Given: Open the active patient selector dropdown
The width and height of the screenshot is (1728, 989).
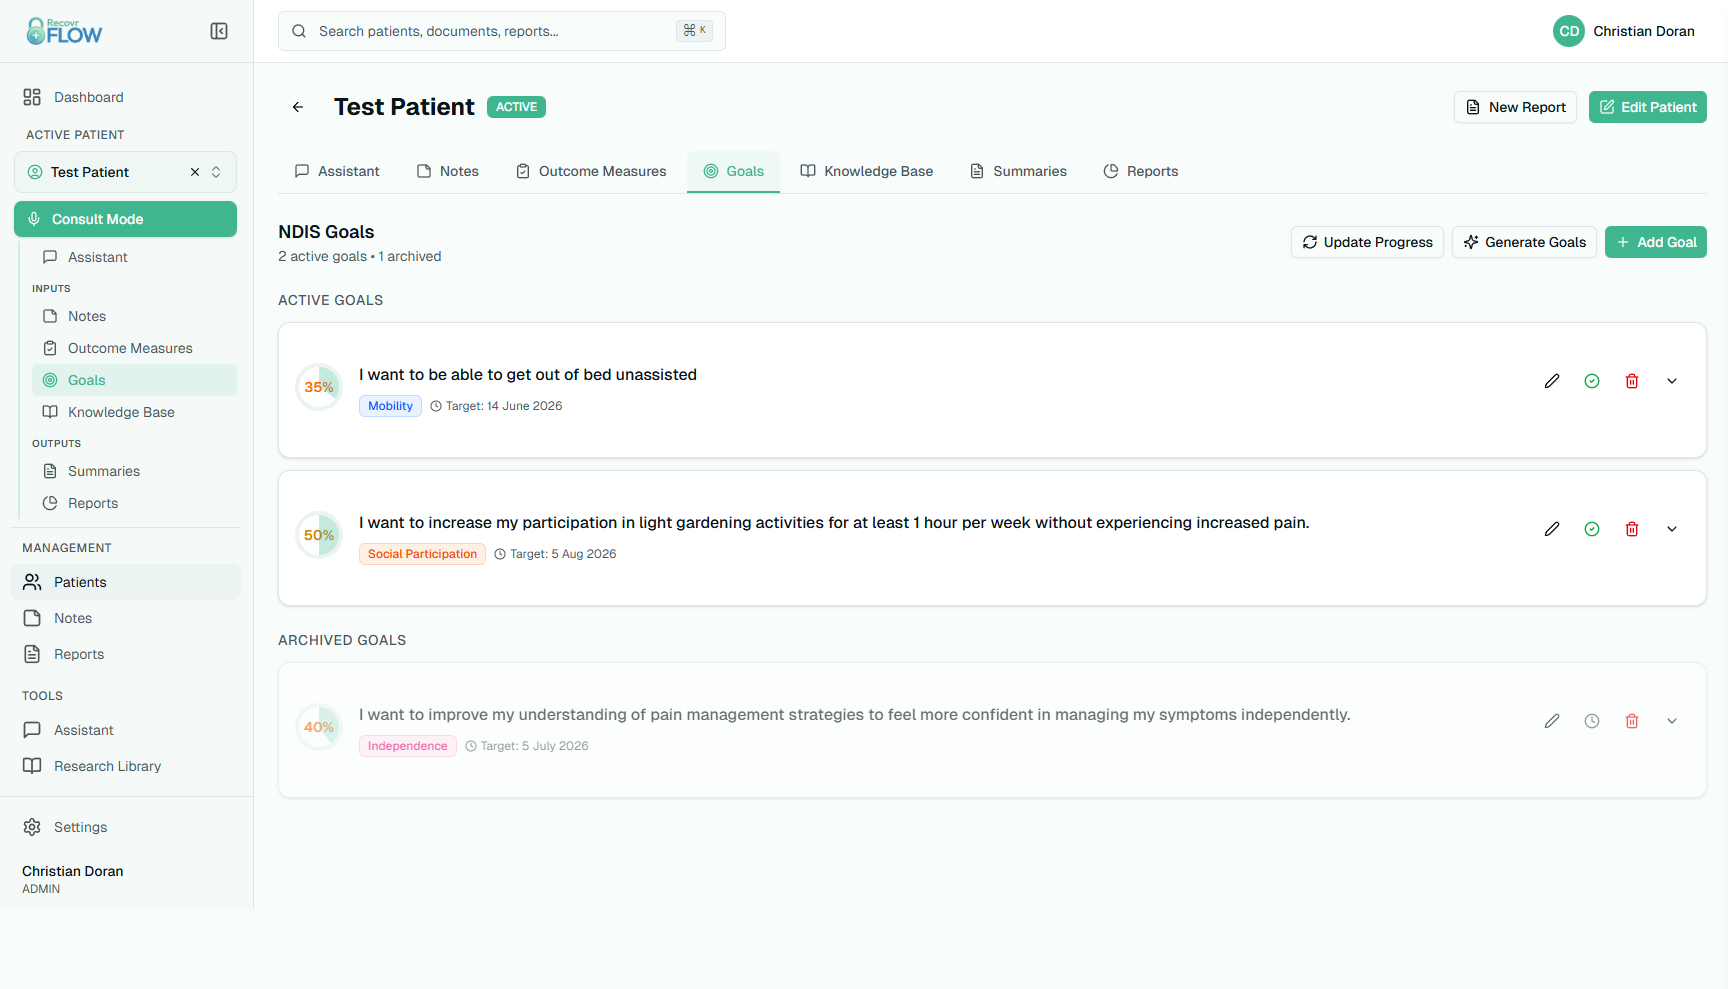Looking at the screenshot, I should (x=216, y=172).
